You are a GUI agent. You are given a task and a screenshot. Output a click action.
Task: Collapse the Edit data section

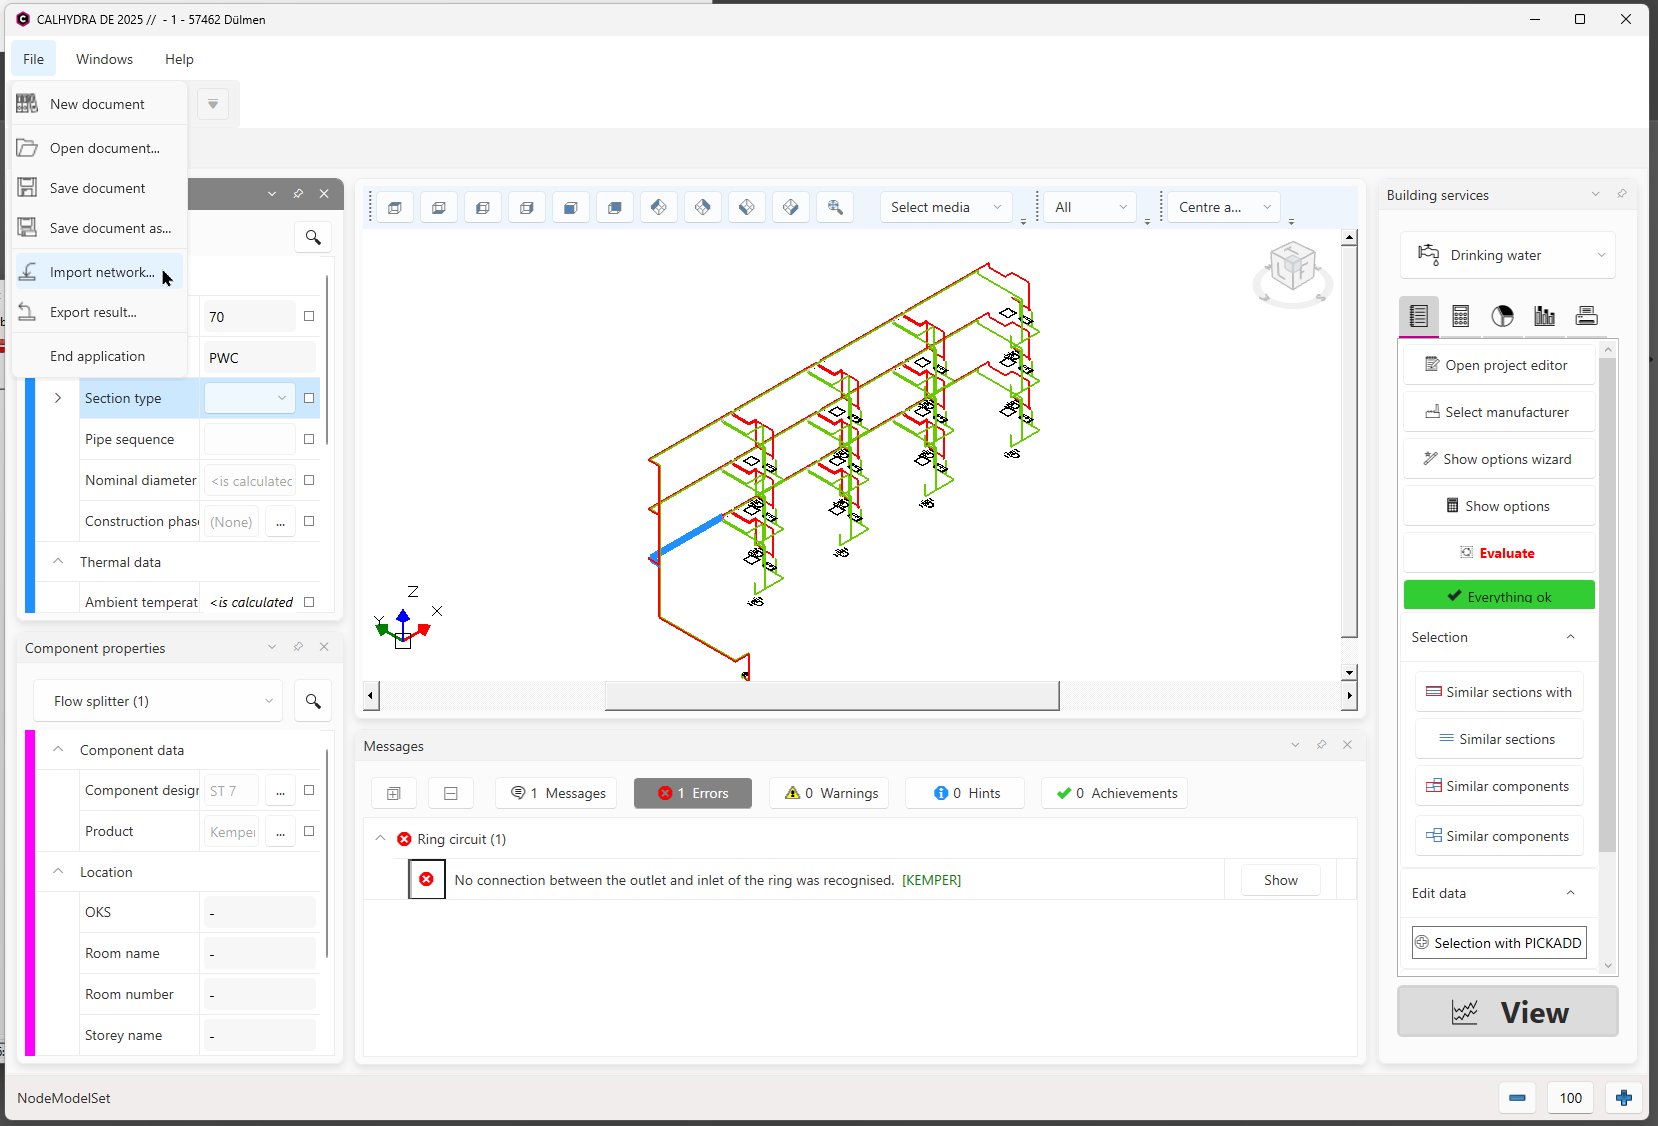[x=1570, y=893]
